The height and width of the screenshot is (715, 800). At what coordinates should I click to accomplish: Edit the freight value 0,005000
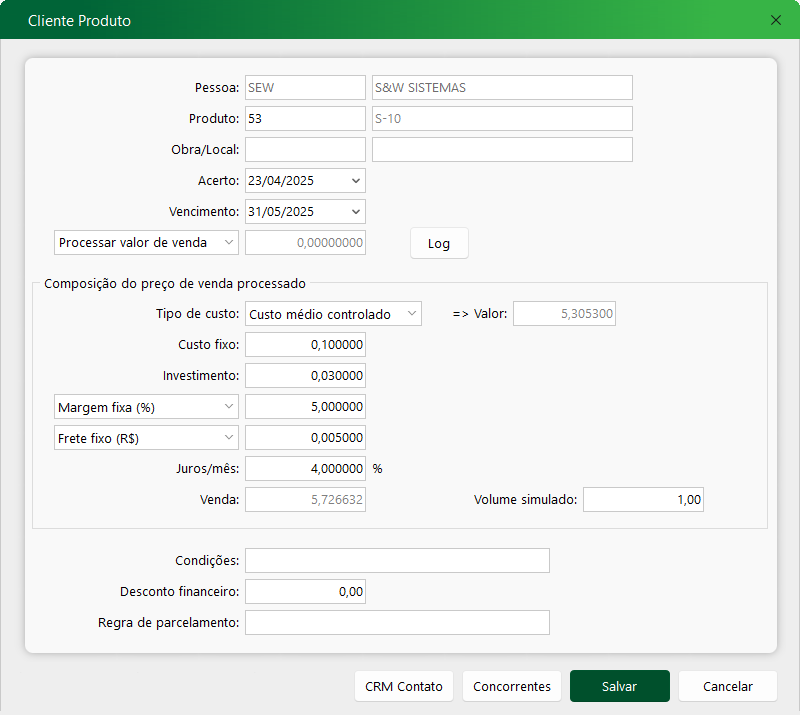pos(305,438)
